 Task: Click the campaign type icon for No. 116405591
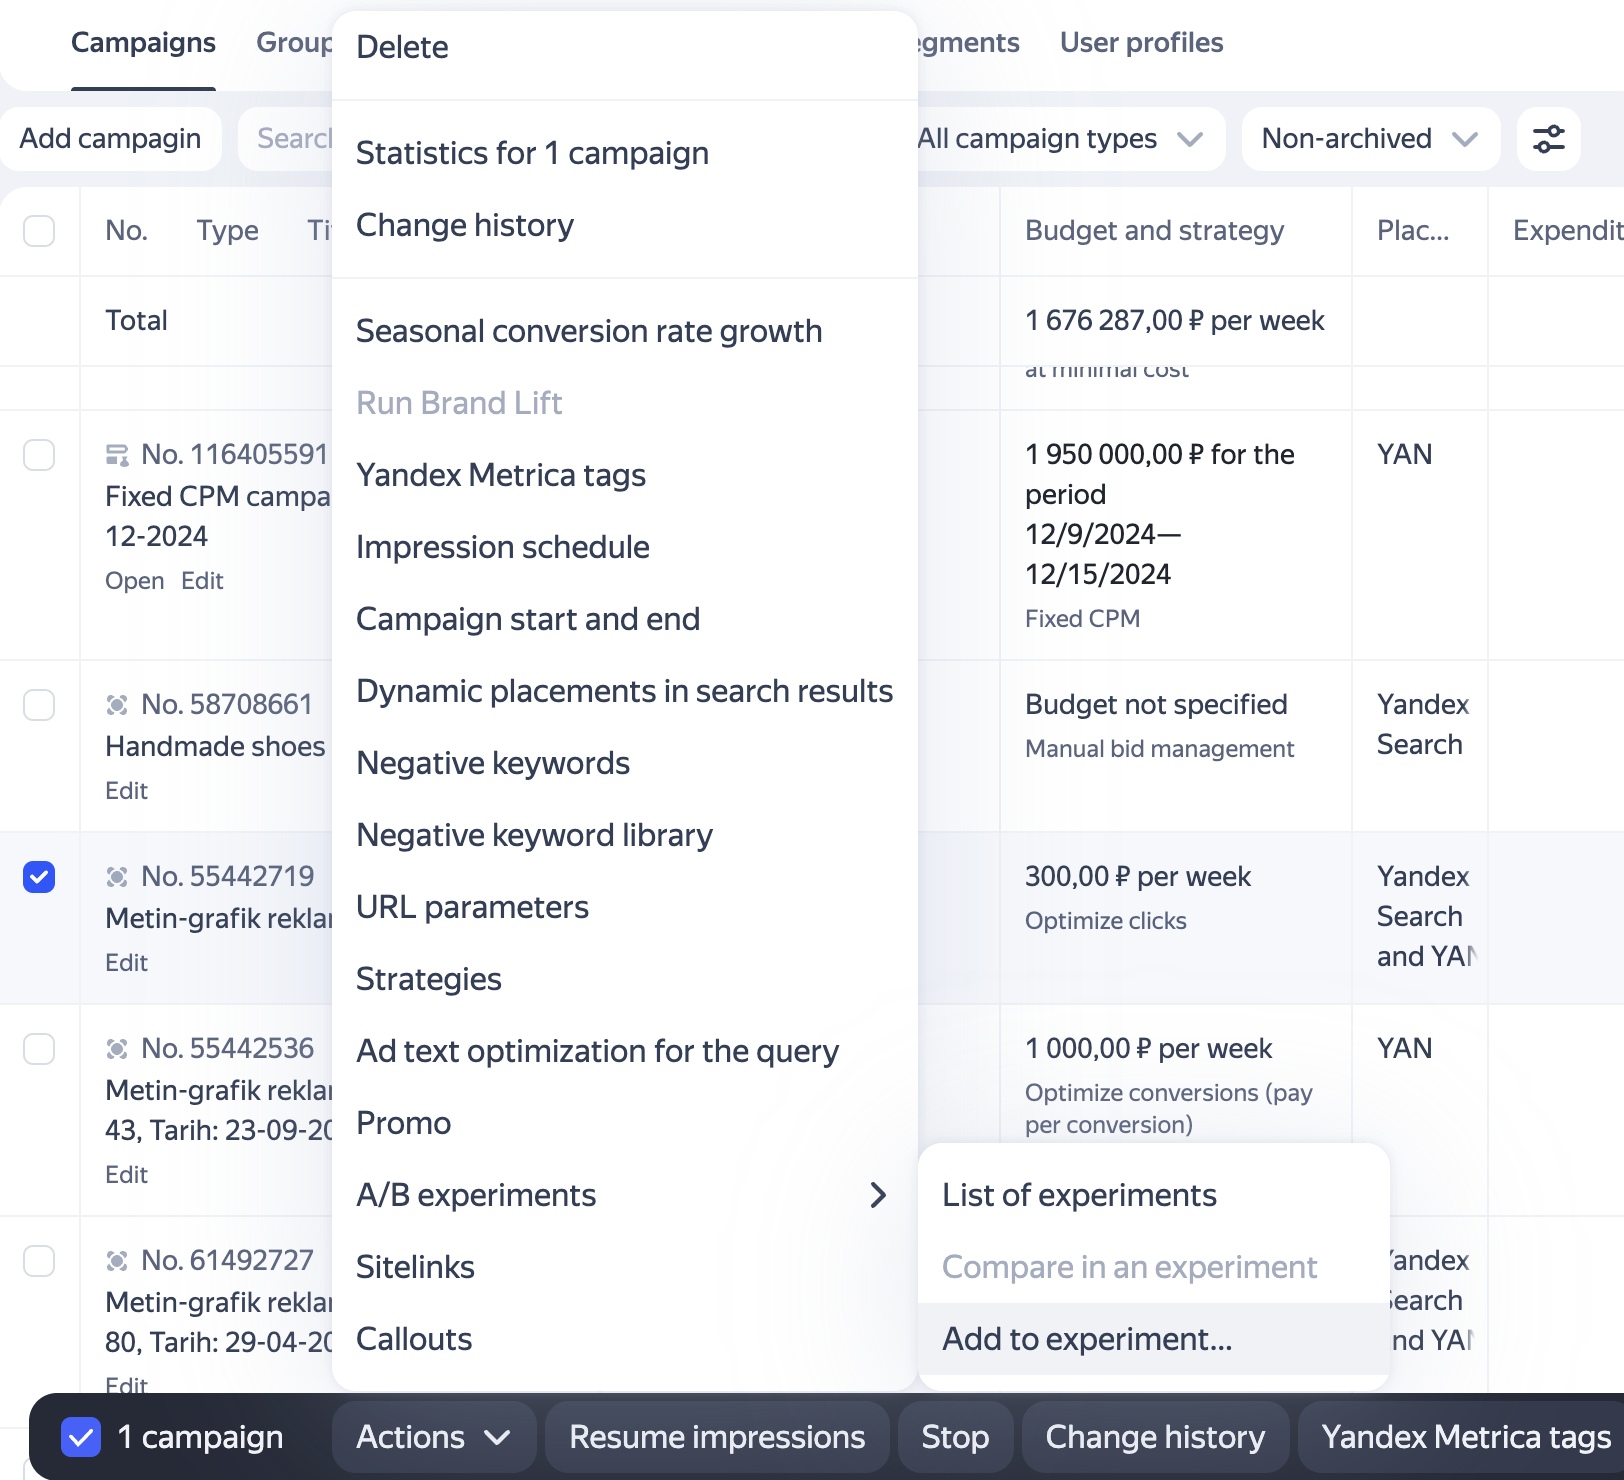click(x=117, y=456)
